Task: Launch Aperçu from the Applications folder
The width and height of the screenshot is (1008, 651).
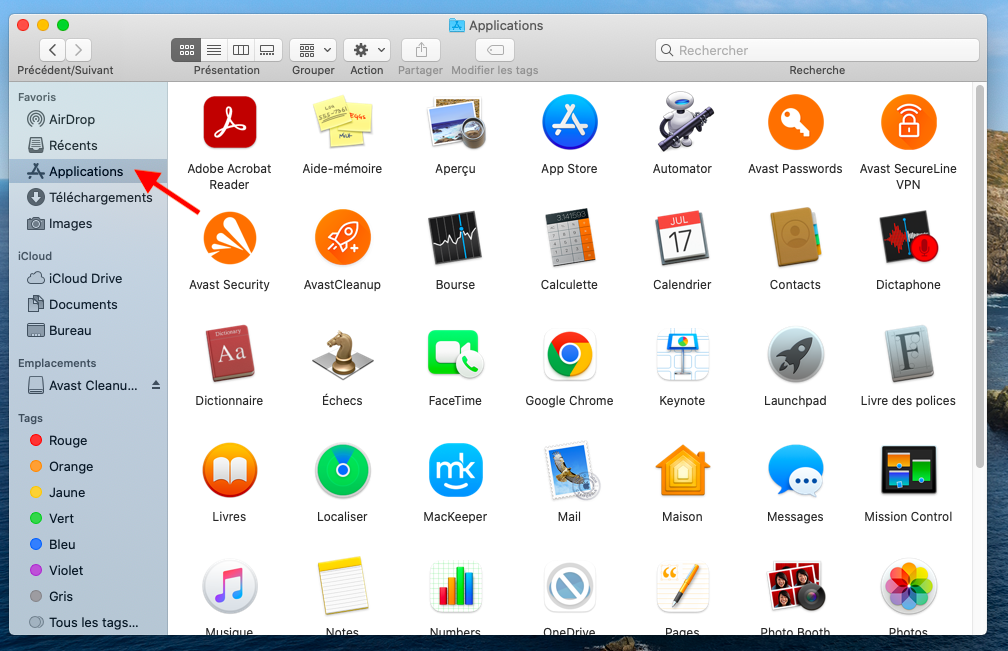Action: pos(455,122)
